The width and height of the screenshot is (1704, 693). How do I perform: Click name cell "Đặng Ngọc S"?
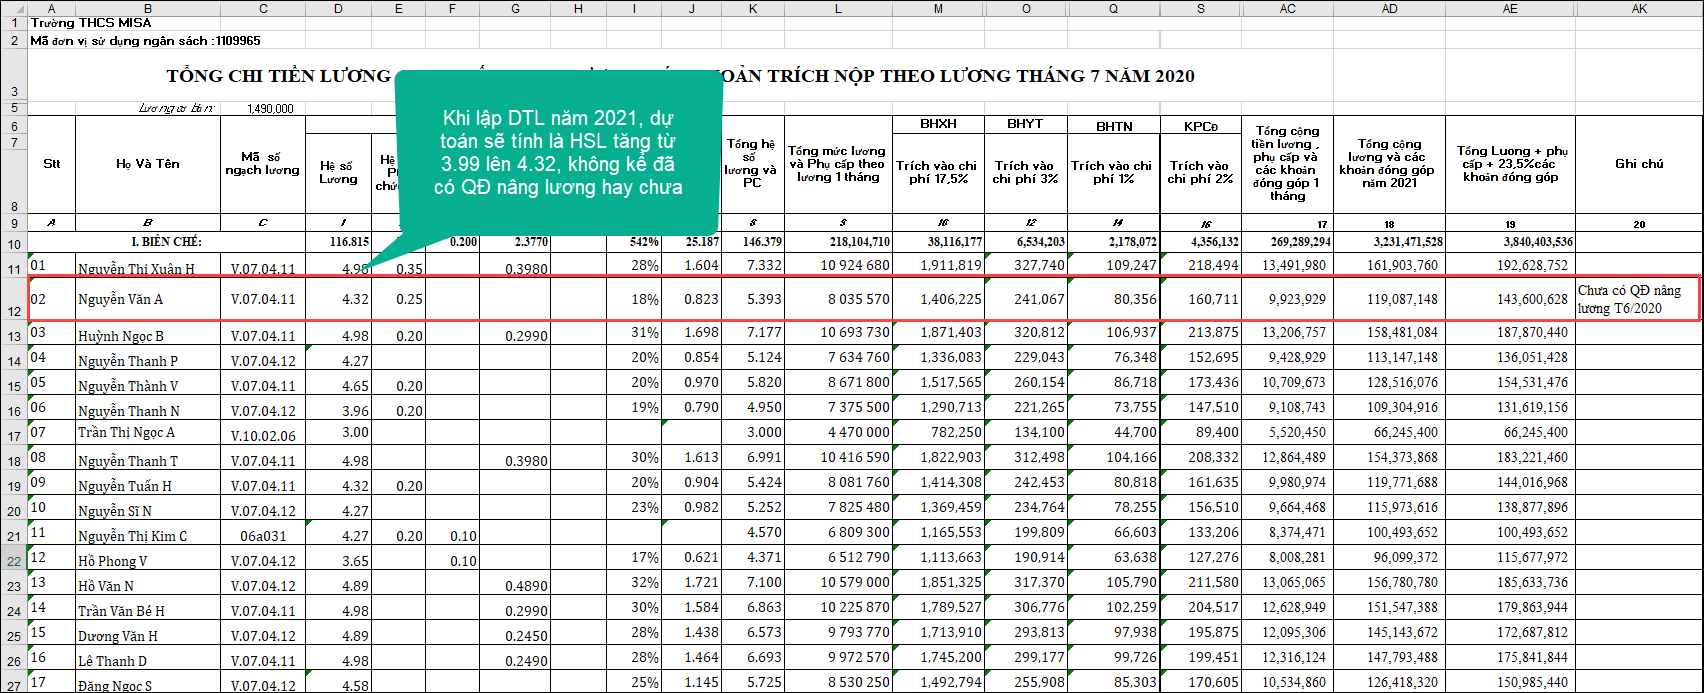148,683
